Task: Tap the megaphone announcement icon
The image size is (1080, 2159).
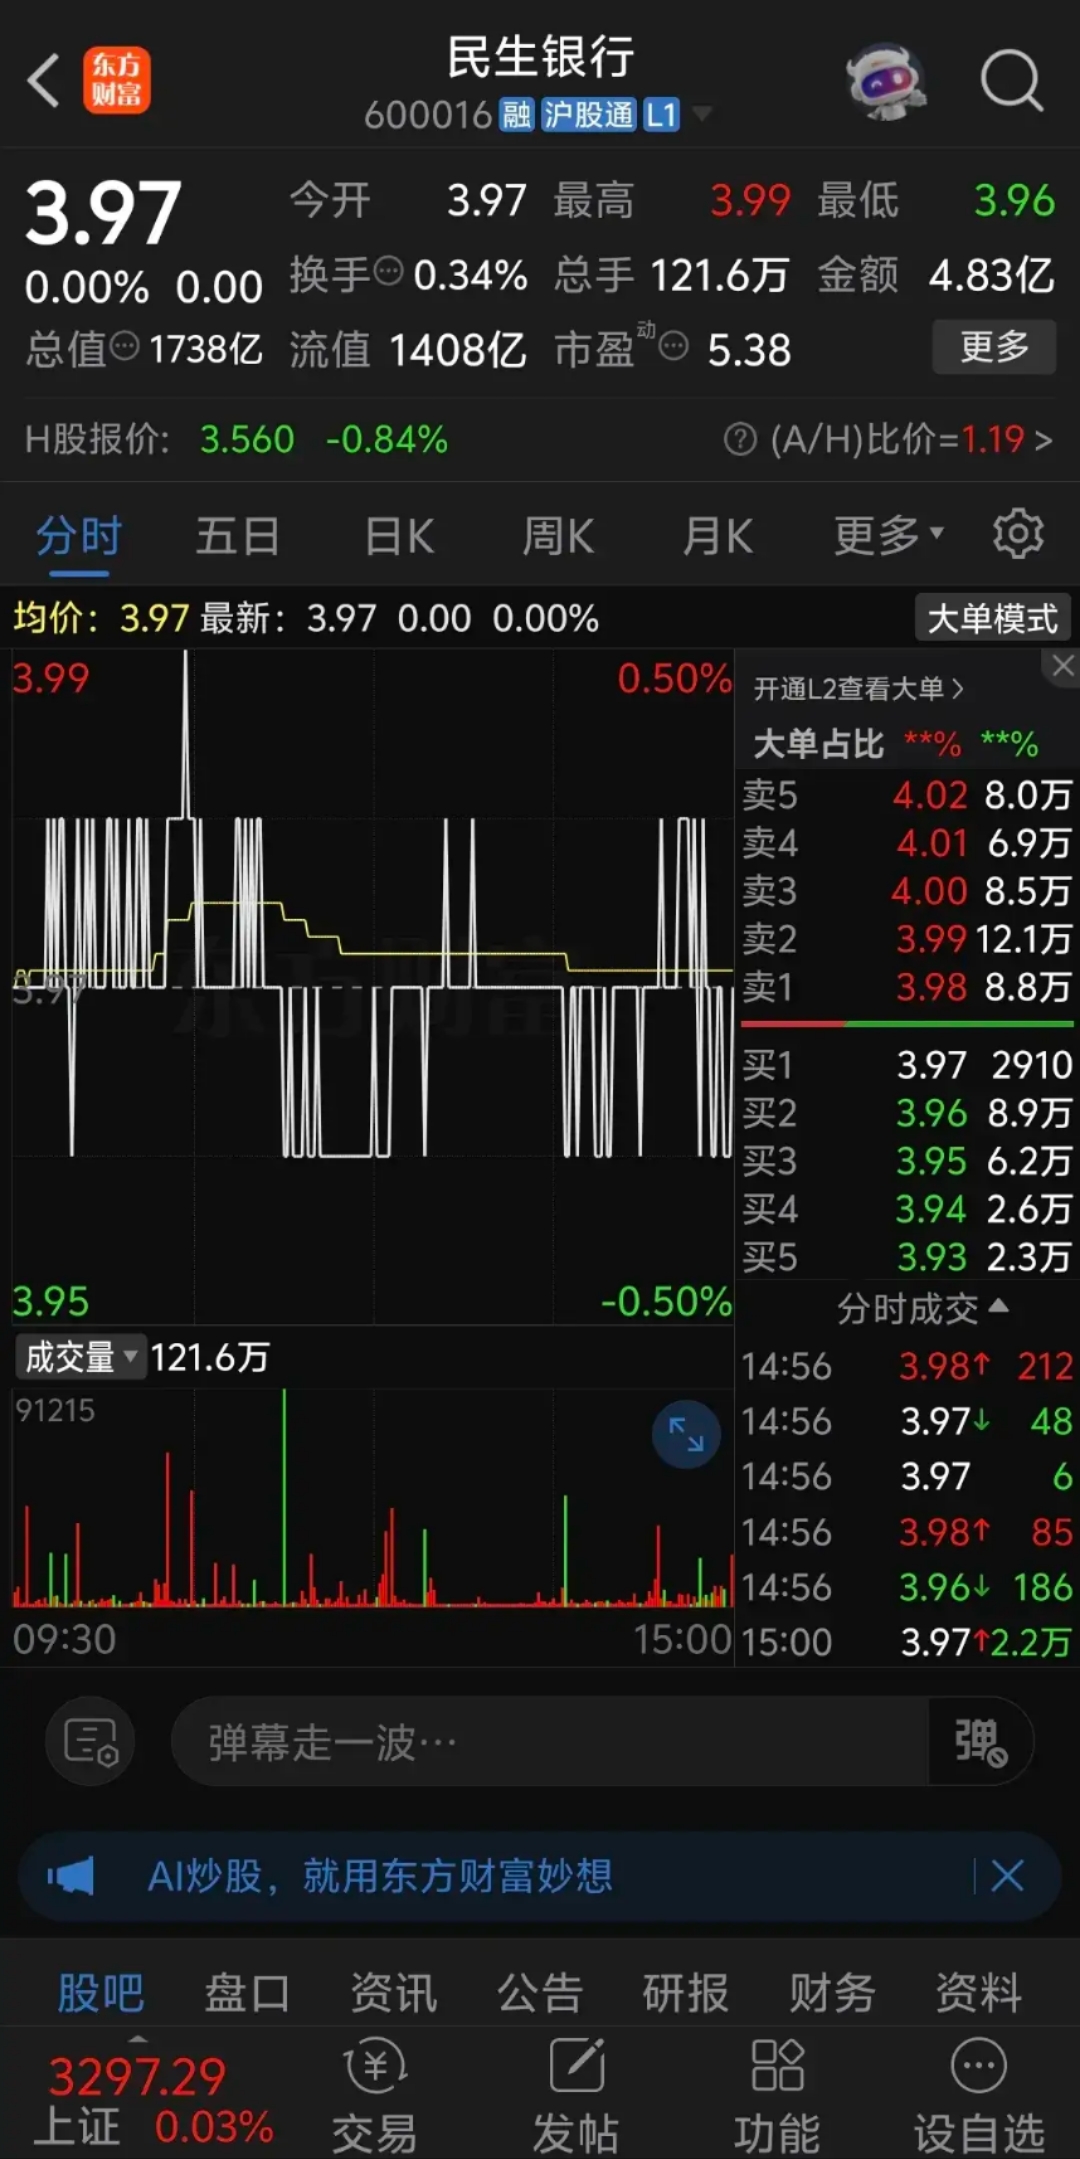Action: coord(71,1876)
